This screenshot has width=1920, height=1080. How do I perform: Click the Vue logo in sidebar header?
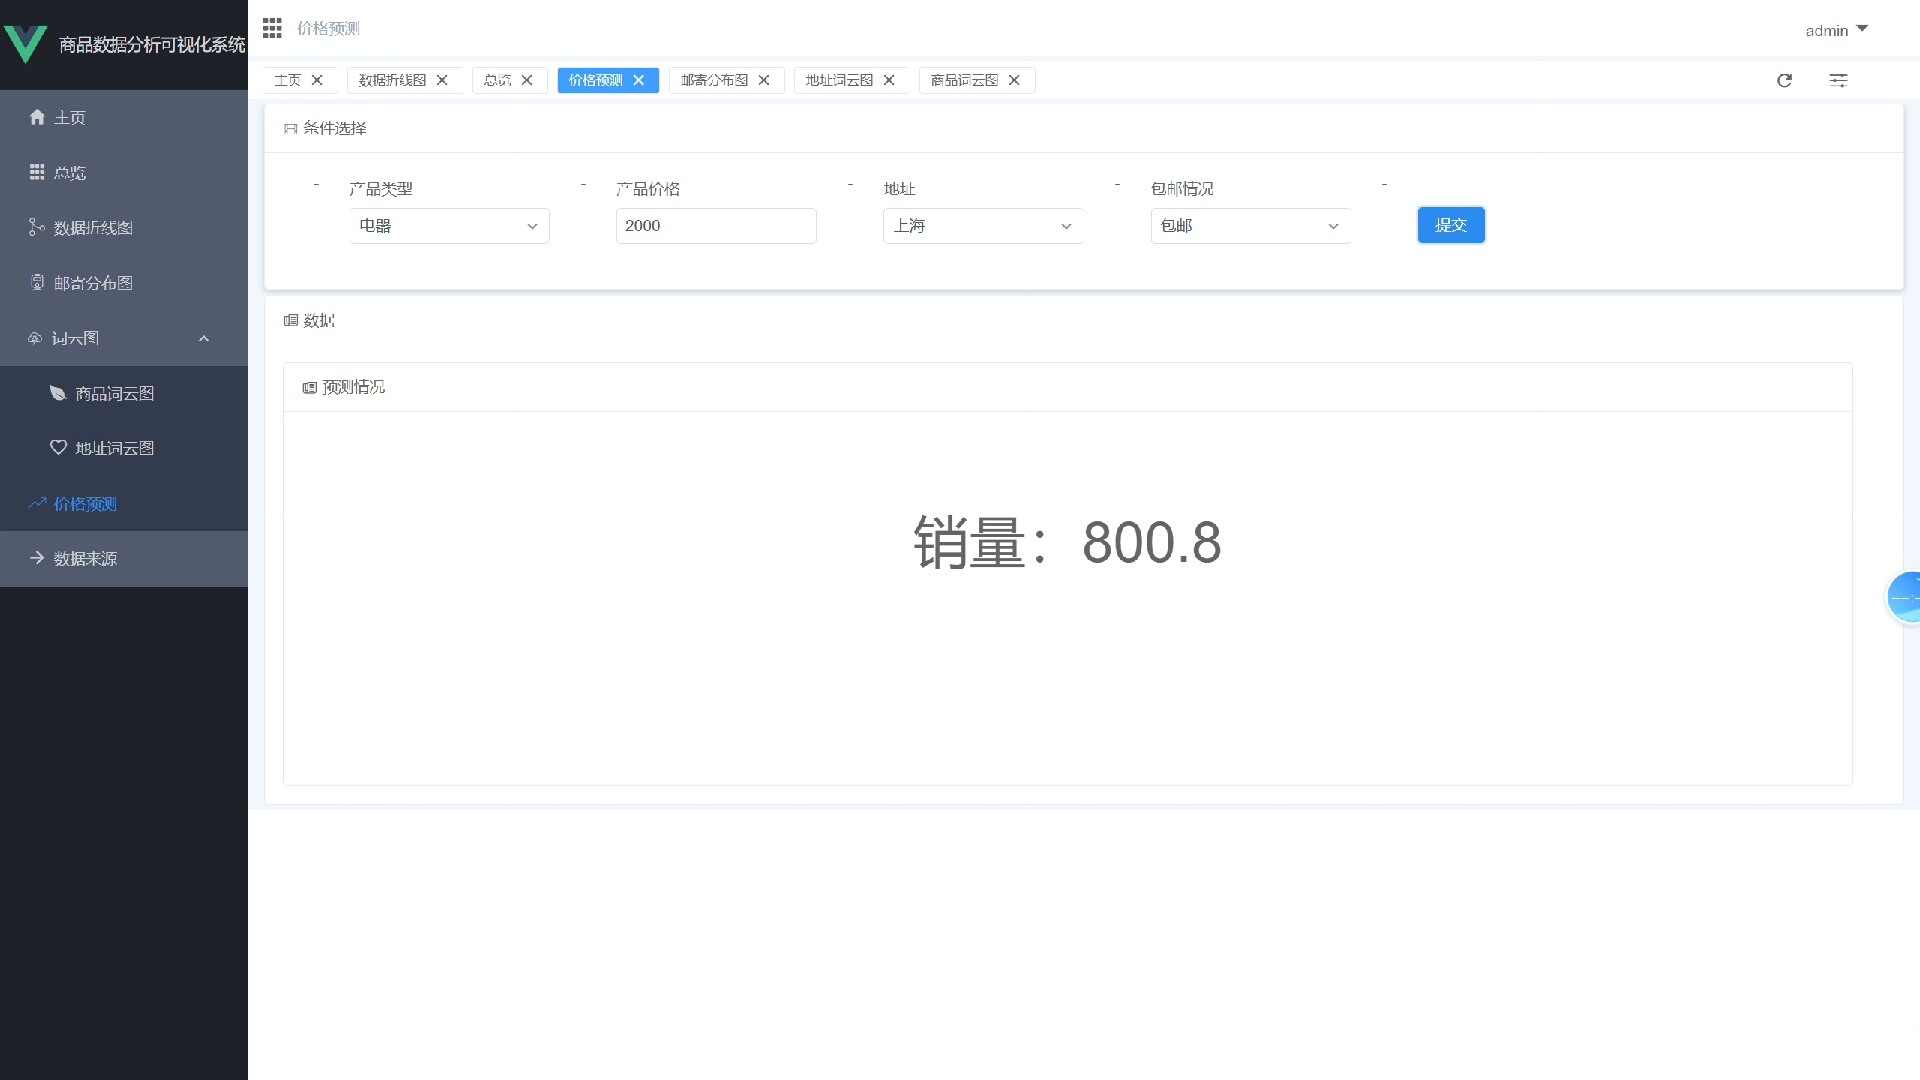tap(25, 44)
